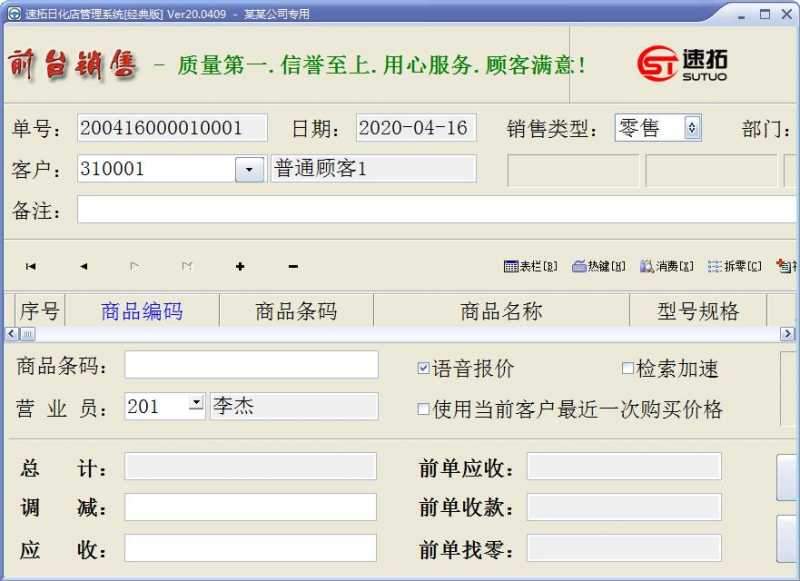800x581 pixels.
Task: Check the use customer's last purchase price option
Action: pos(423,411)
